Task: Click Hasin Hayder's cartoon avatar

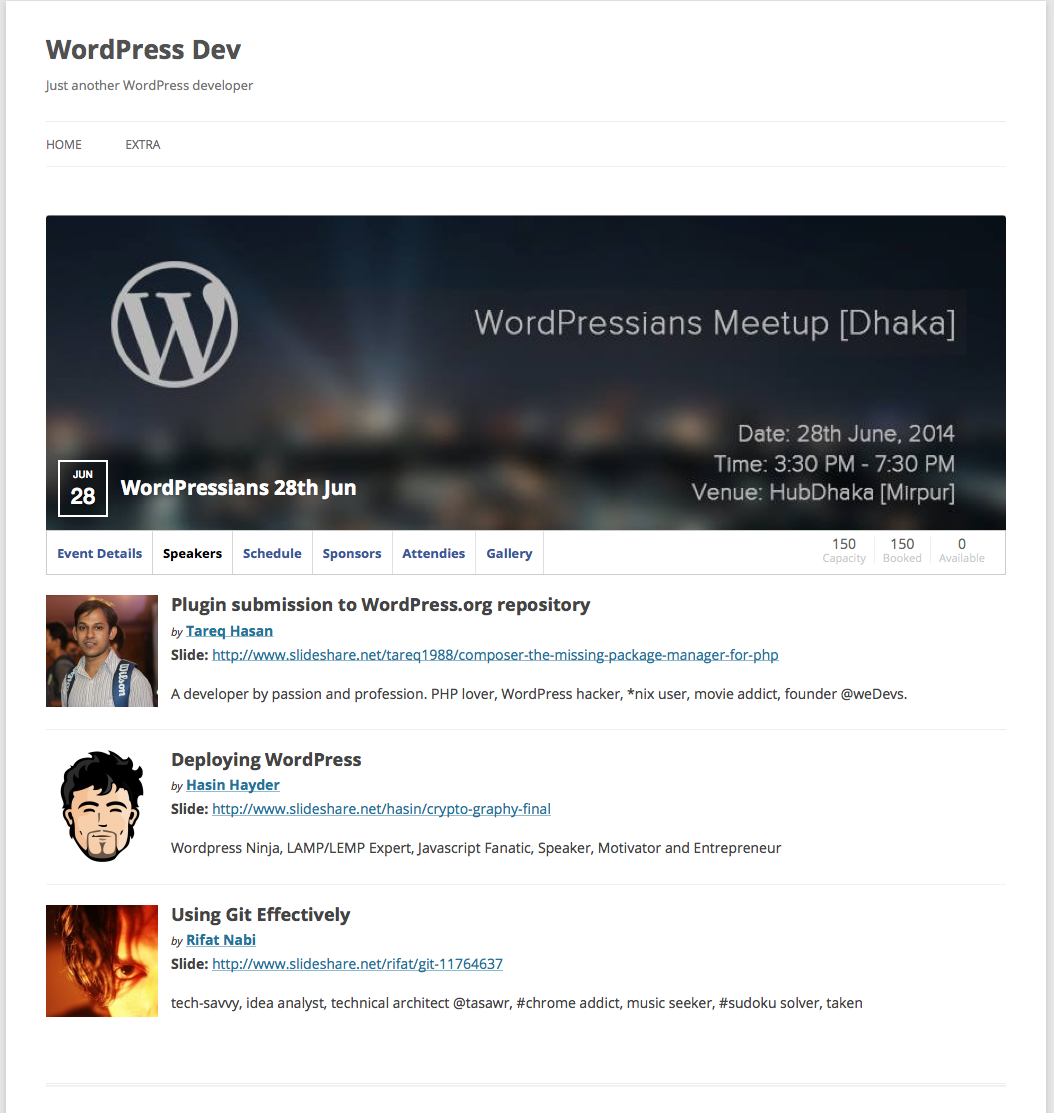Action: click(x=102, y=806)
